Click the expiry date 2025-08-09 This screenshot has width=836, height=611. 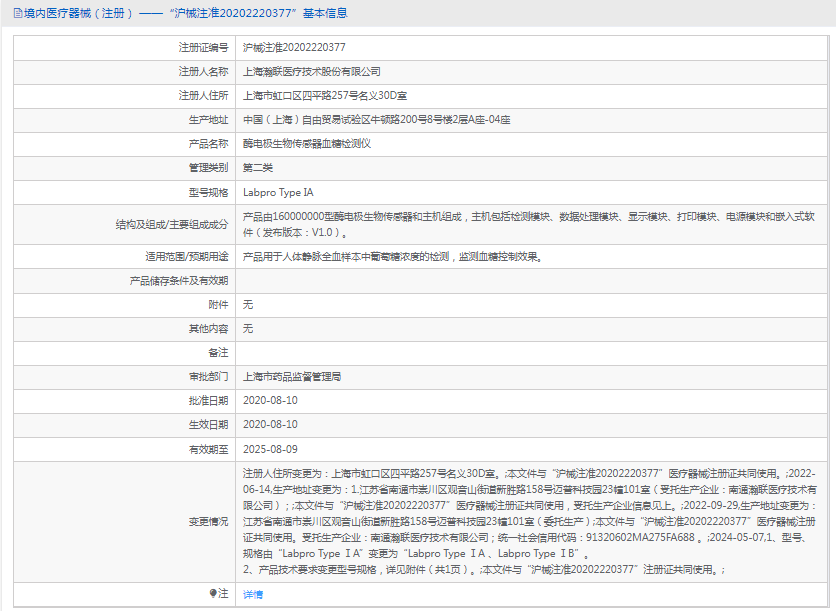[270, 449]
